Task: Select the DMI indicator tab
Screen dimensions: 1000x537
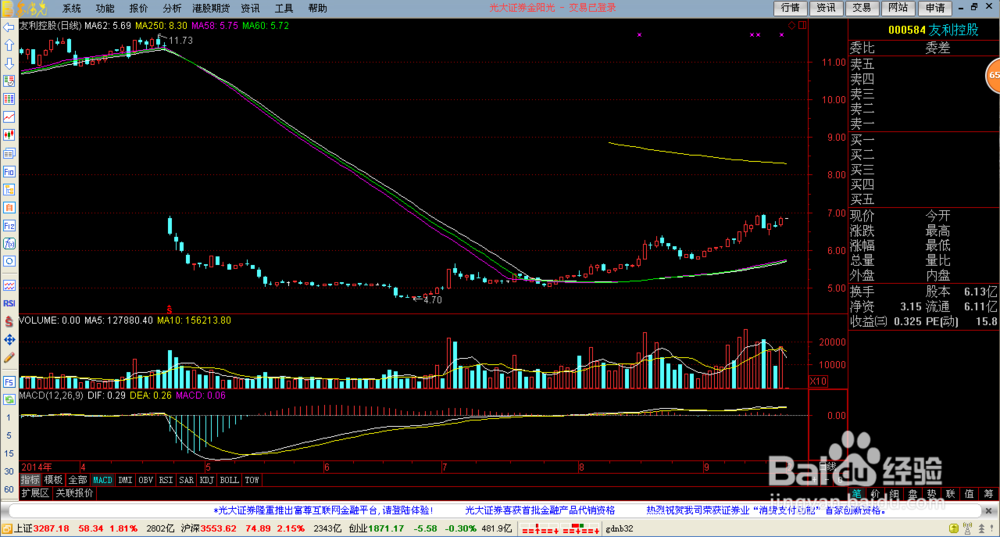Action: [x=125, y=480]
